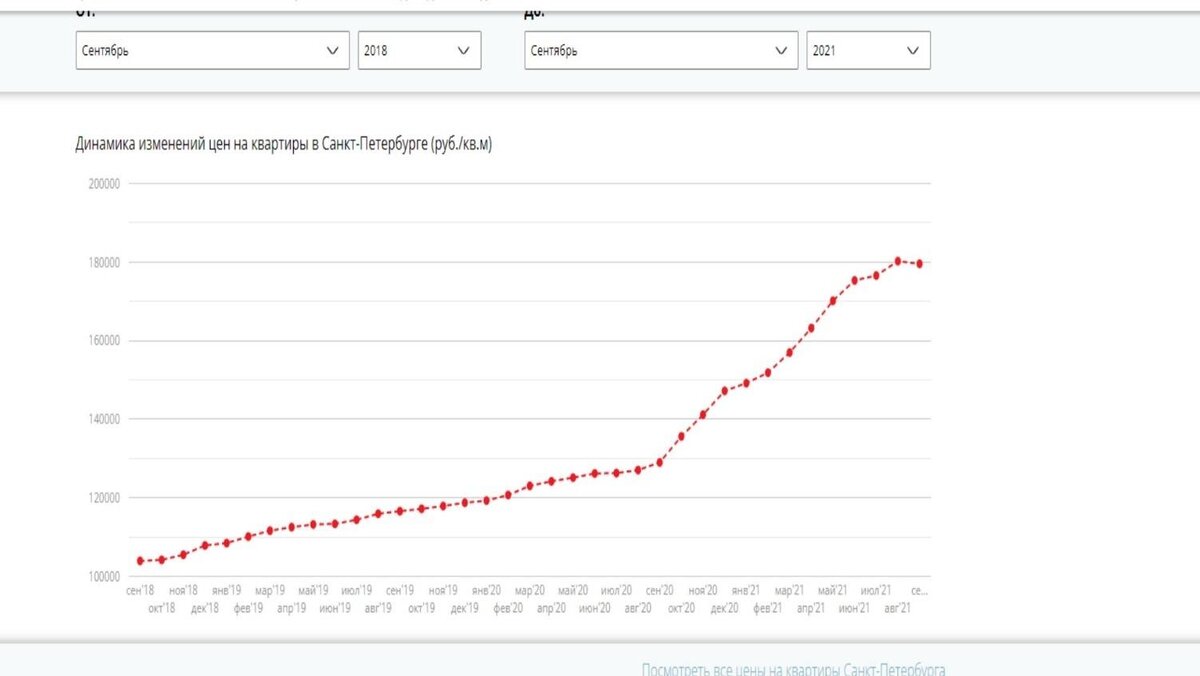Open the end year dropdown showing 2021
Image resolution: width=1200 pixels, height=676 pixels.
click(x=868, y=51)
